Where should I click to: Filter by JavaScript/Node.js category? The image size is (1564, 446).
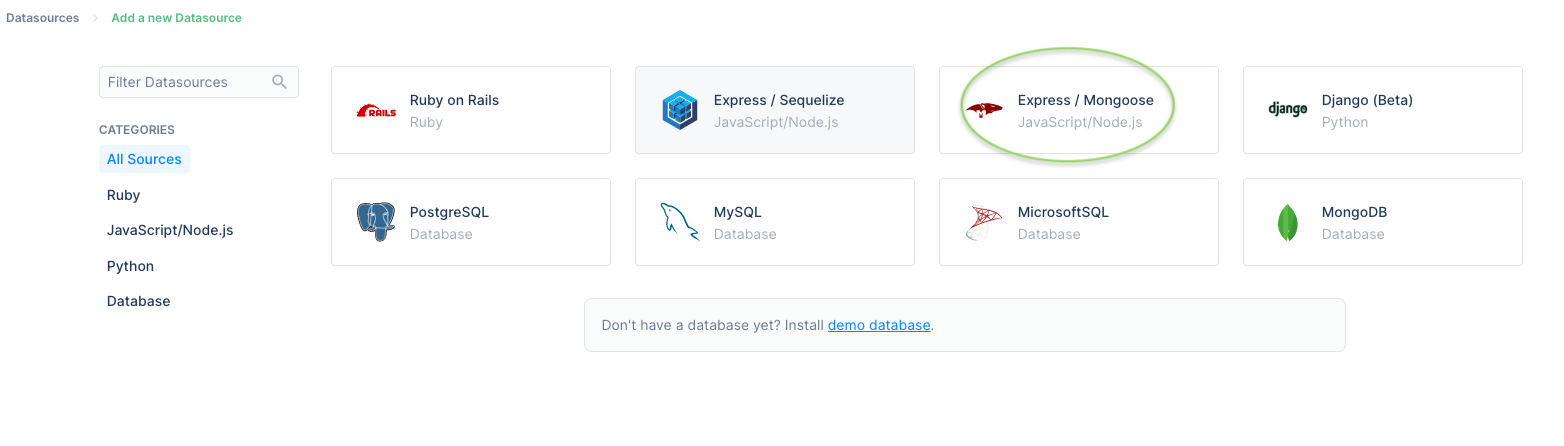coord(170,230)
